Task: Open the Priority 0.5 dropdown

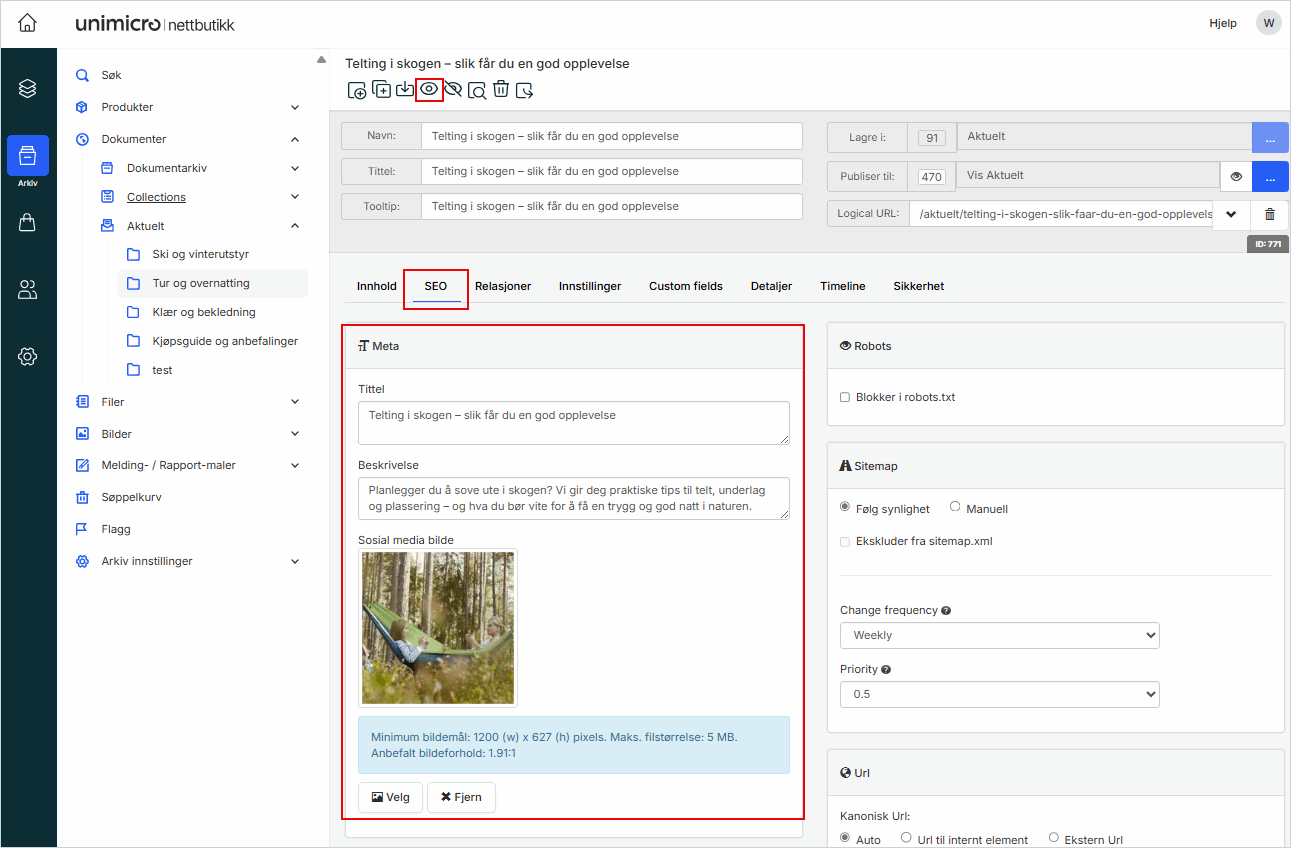Action: [x=999, y=694]
